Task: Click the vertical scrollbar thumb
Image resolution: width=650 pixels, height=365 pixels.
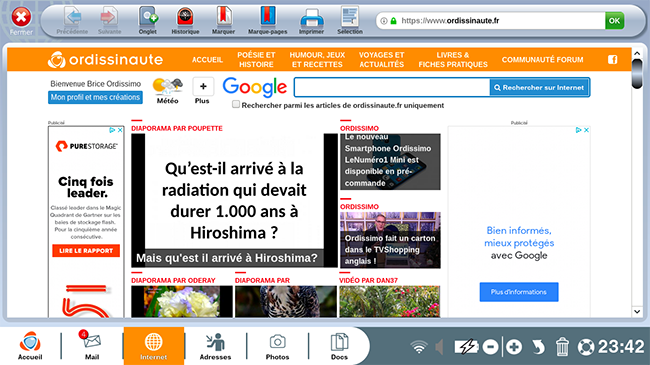Action: [637, 74]
